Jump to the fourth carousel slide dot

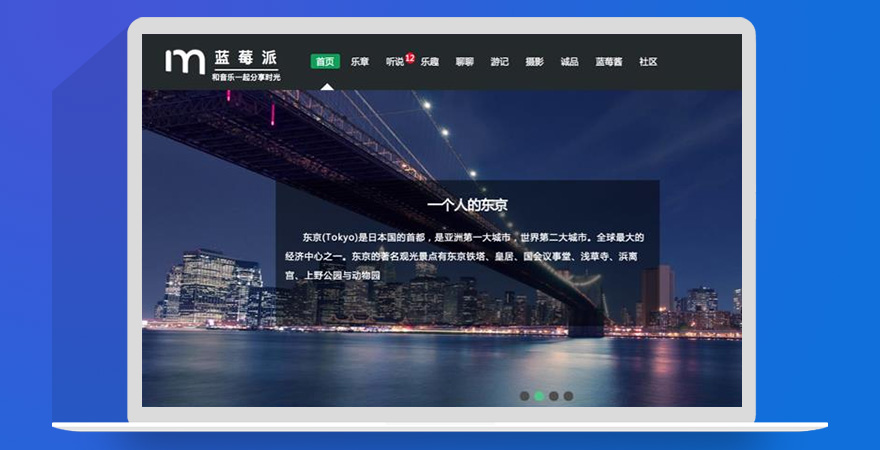click(568, 396)
